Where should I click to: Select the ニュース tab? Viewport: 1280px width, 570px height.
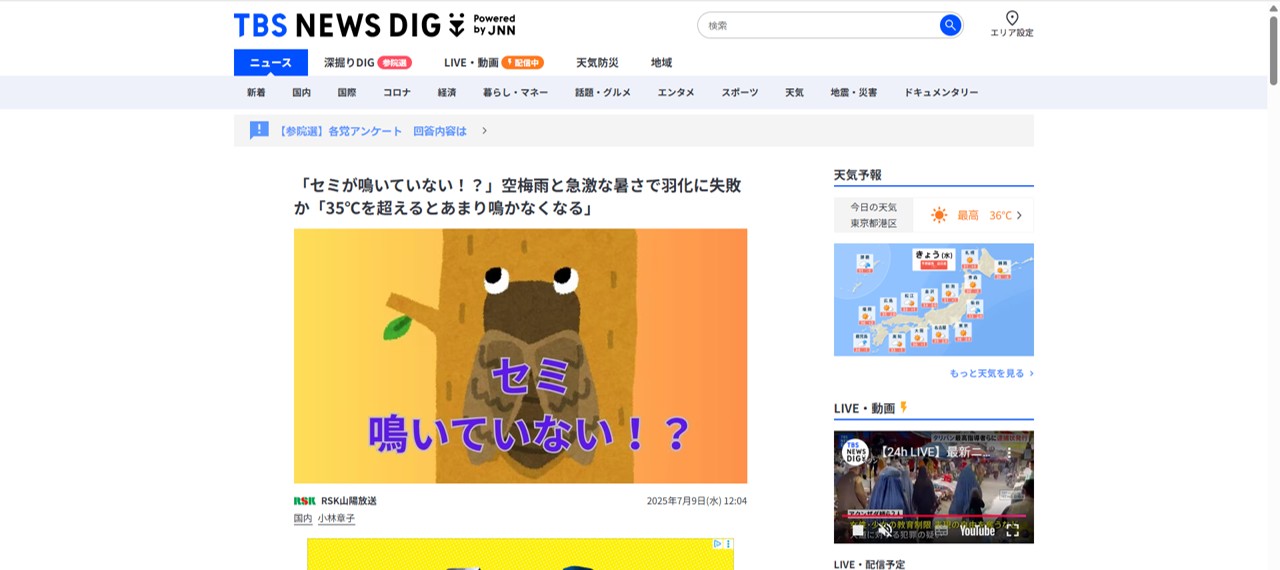[271, 62]
